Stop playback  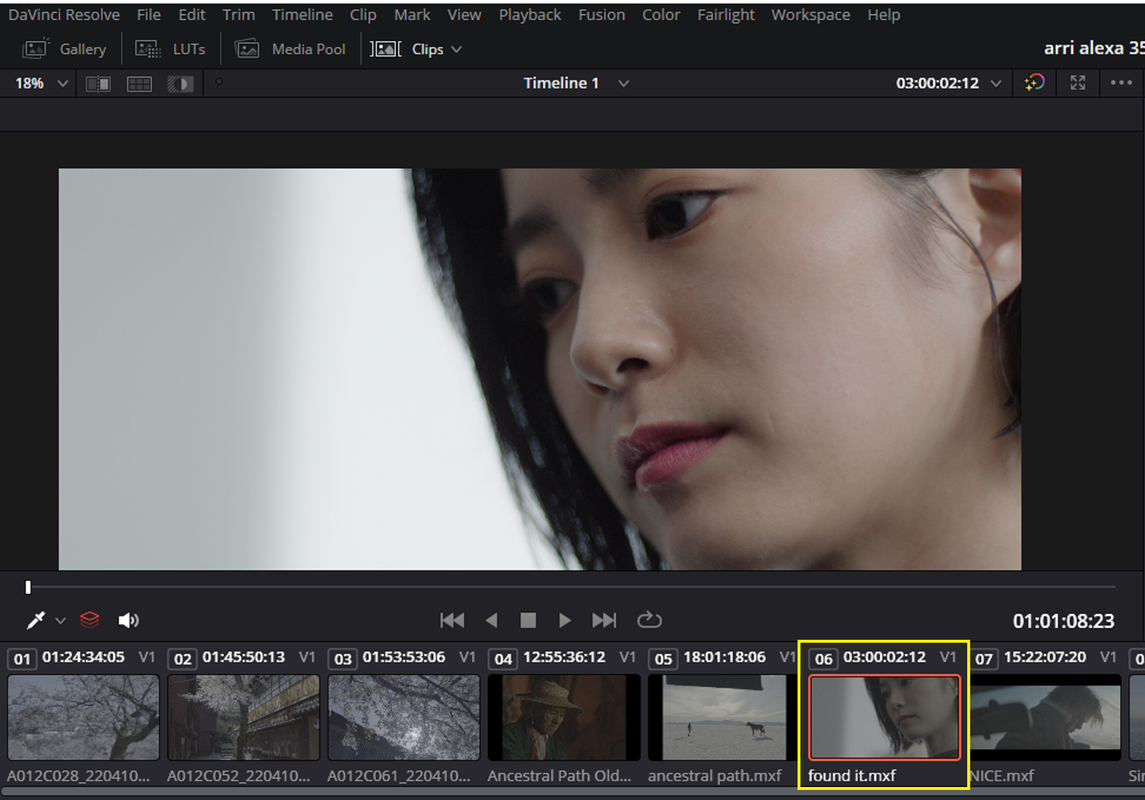click(x=528, y=620)
